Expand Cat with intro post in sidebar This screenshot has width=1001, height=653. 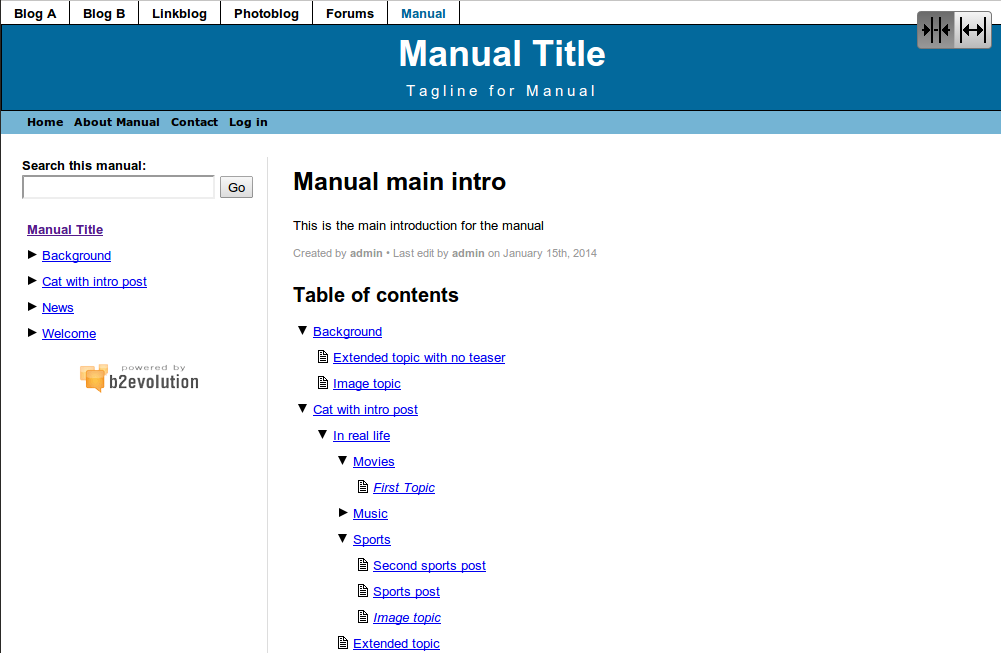[x=32, y=281]
